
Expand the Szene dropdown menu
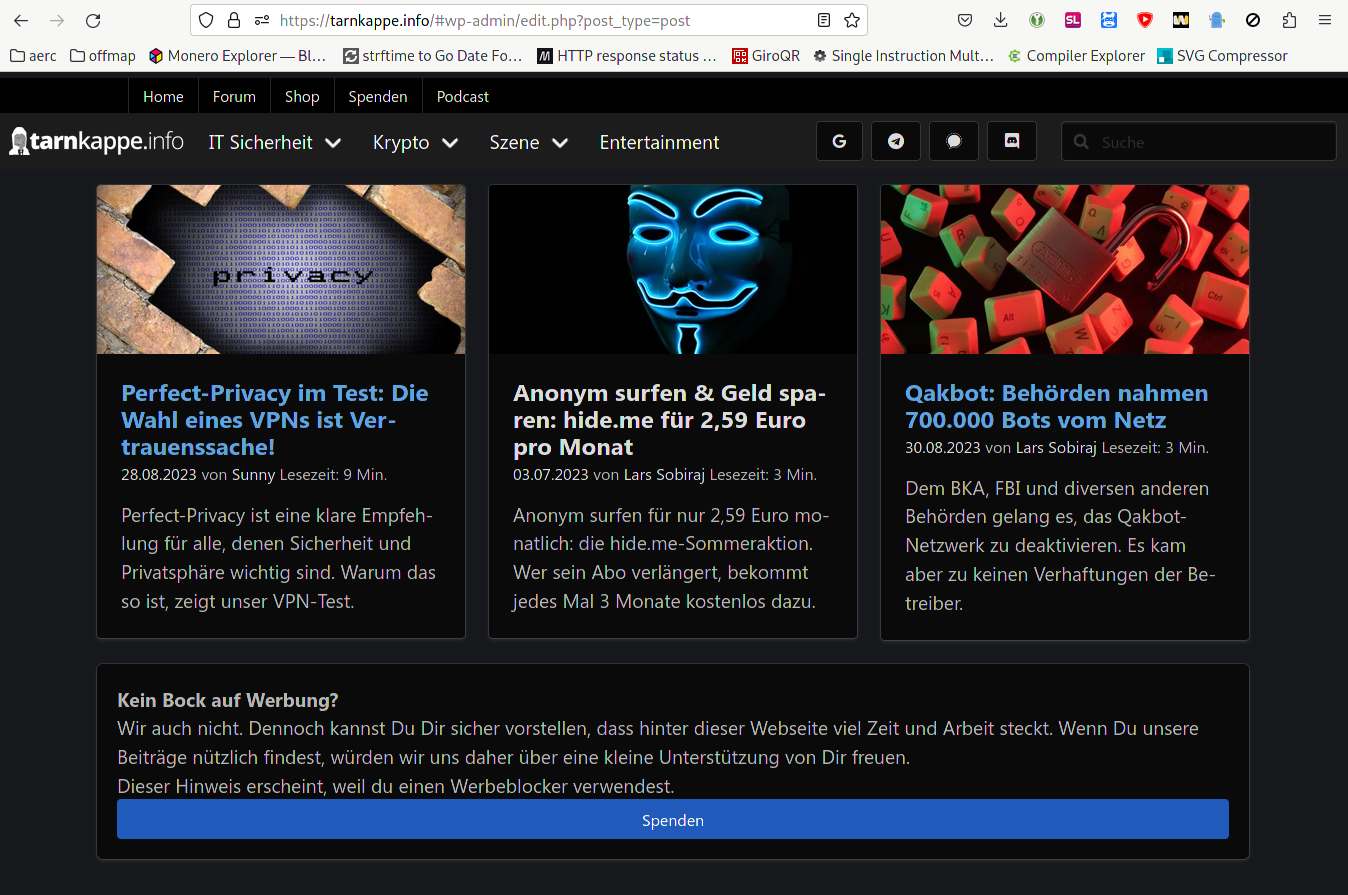[528, 143]
